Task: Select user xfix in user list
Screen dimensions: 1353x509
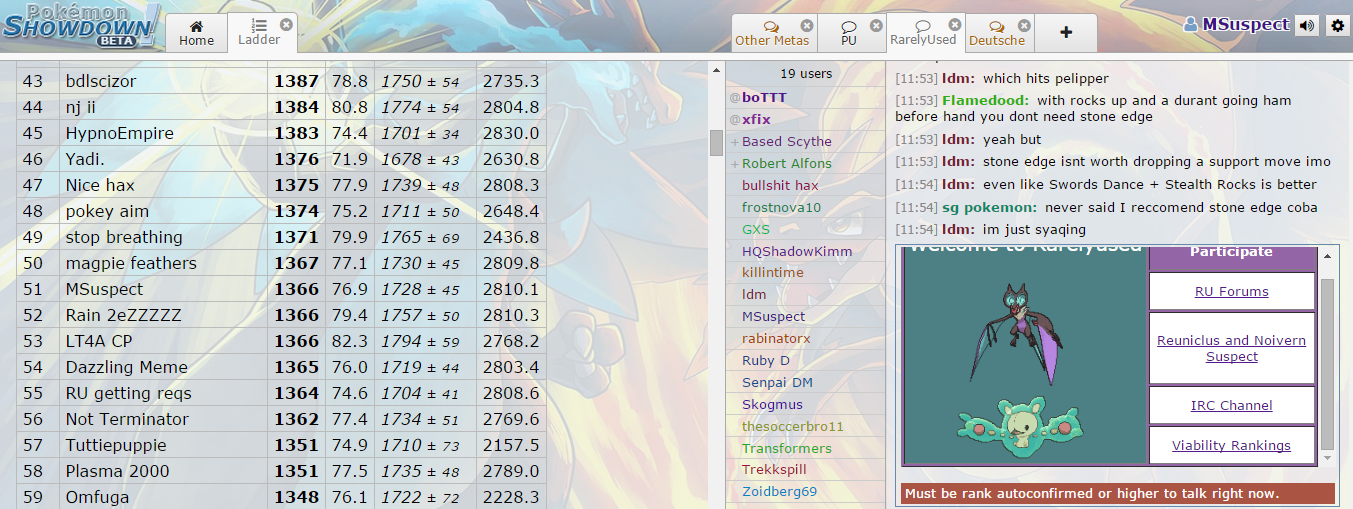Action: coord(806,119)
